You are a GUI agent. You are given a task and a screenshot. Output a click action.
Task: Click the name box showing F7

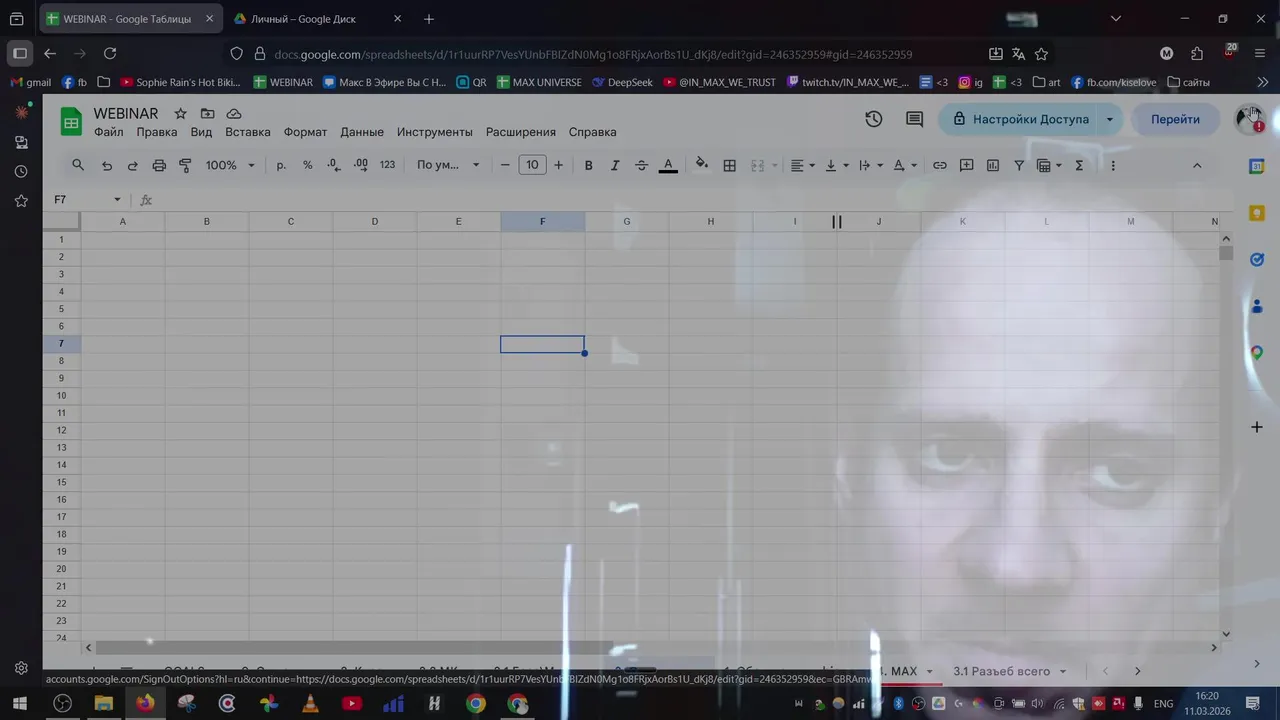click(87, 200)
